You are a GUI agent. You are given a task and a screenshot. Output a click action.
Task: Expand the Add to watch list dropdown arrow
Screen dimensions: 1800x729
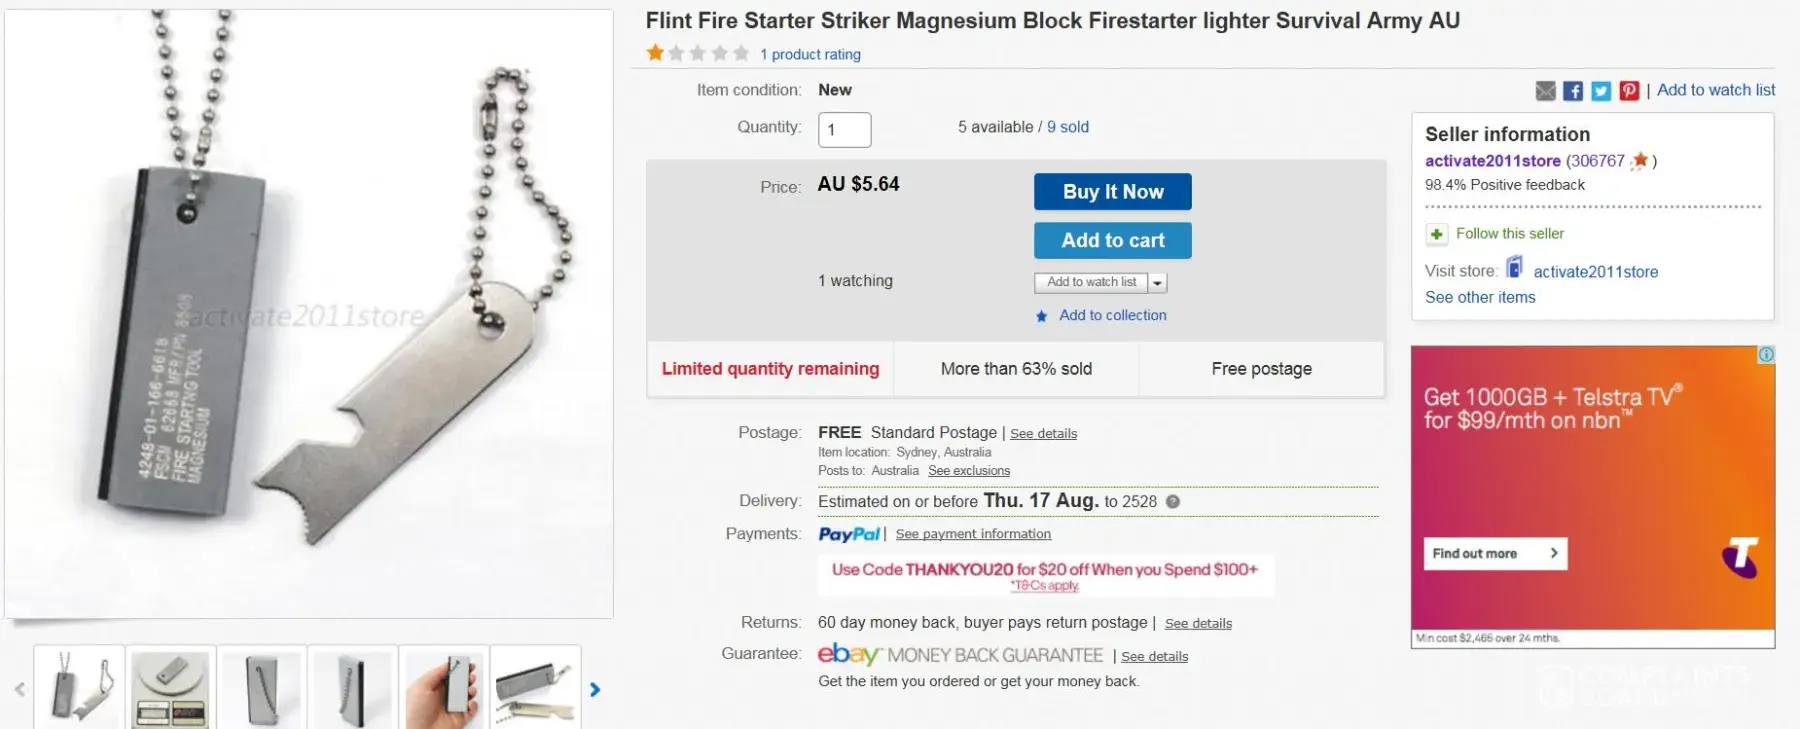pos(1157,283)
